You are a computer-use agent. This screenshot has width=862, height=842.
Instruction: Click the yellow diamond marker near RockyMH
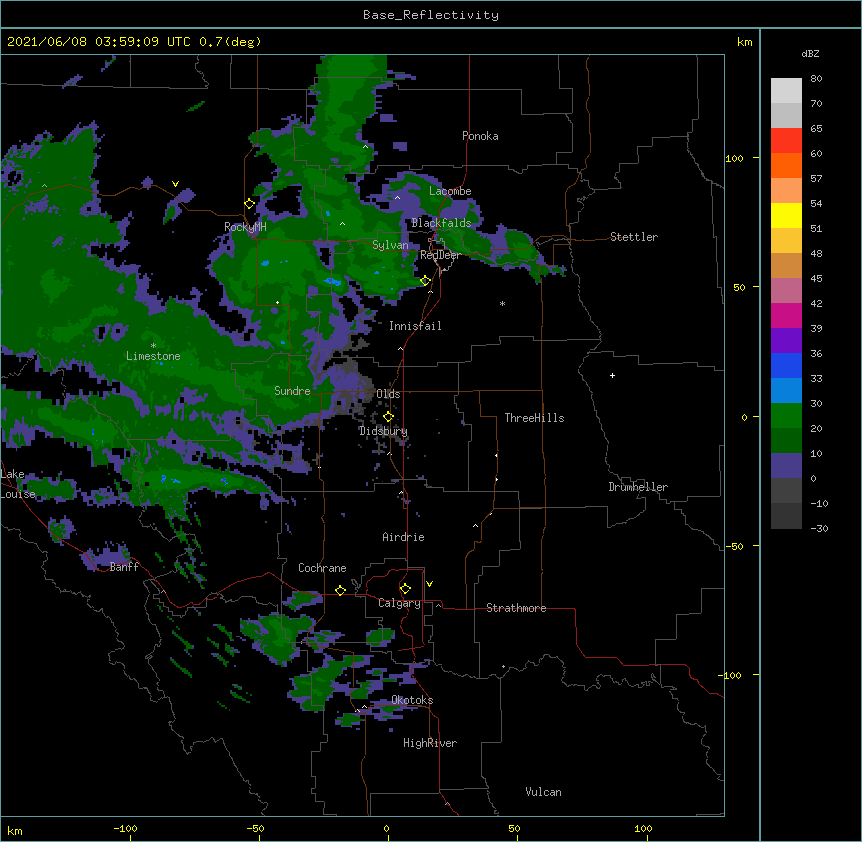tap(249, 204)
